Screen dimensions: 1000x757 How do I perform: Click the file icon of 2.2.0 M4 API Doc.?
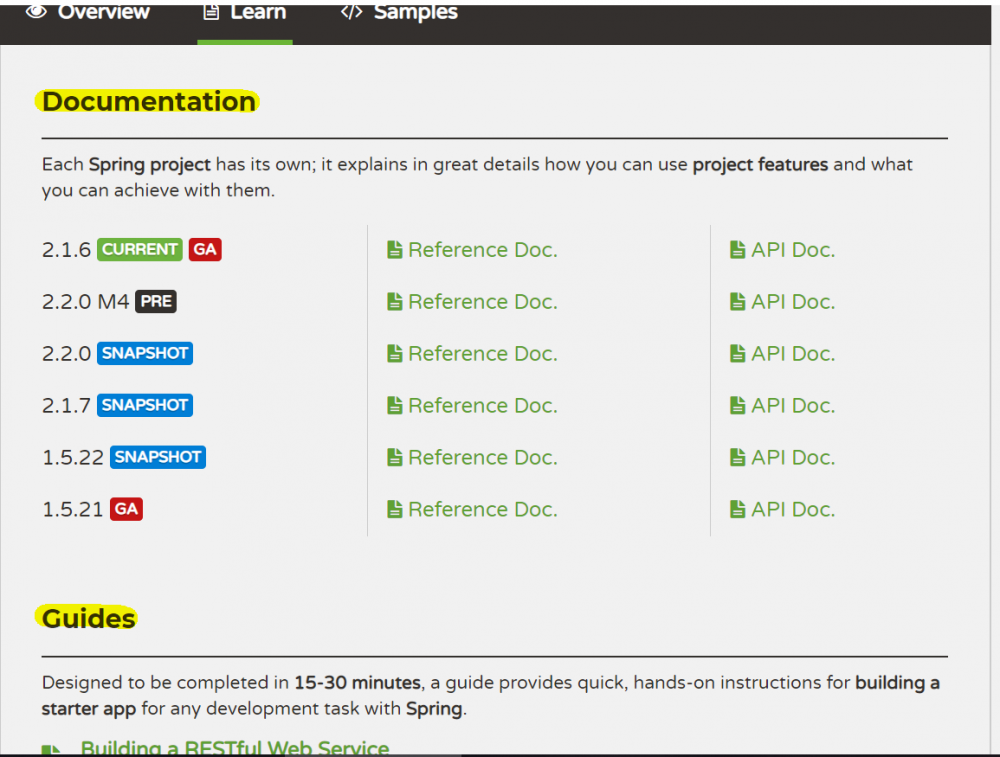coord(738,302)
